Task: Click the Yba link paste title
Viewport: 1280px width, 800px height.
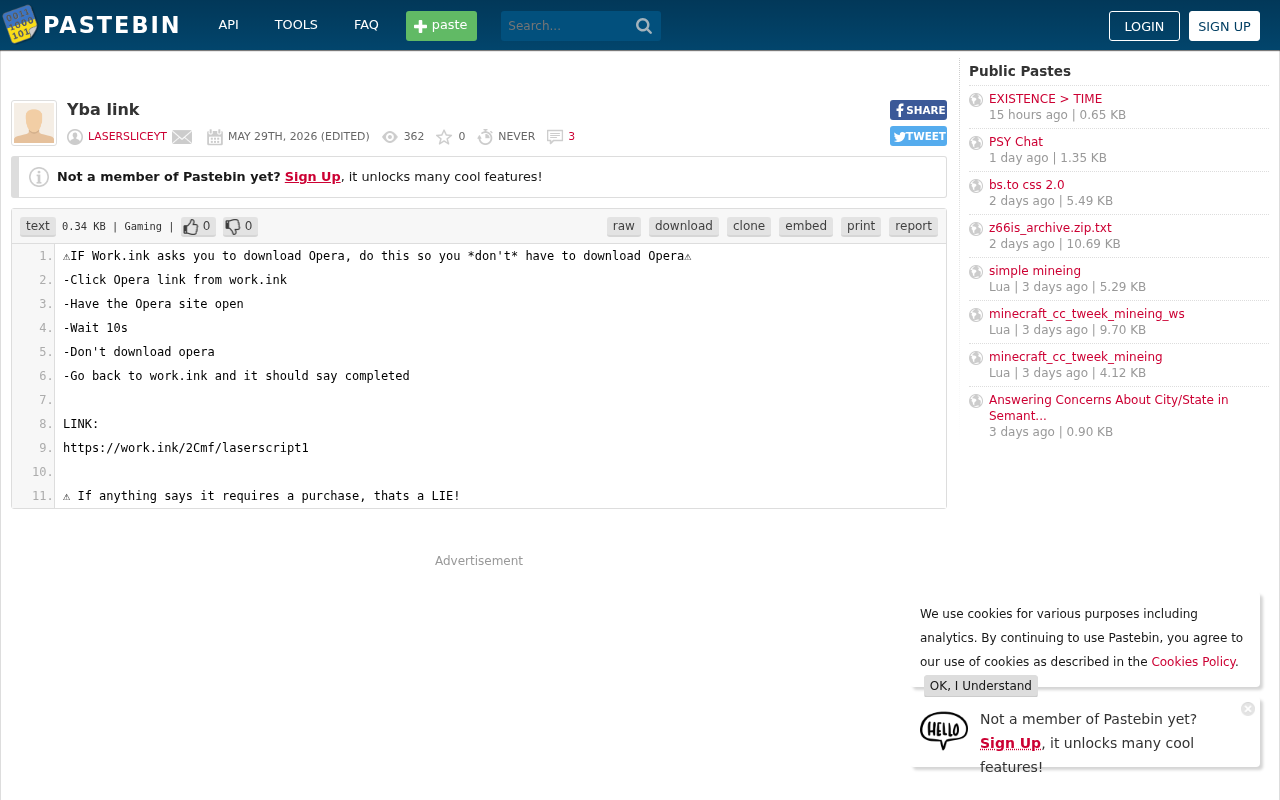Action: (x=103, y=110)
